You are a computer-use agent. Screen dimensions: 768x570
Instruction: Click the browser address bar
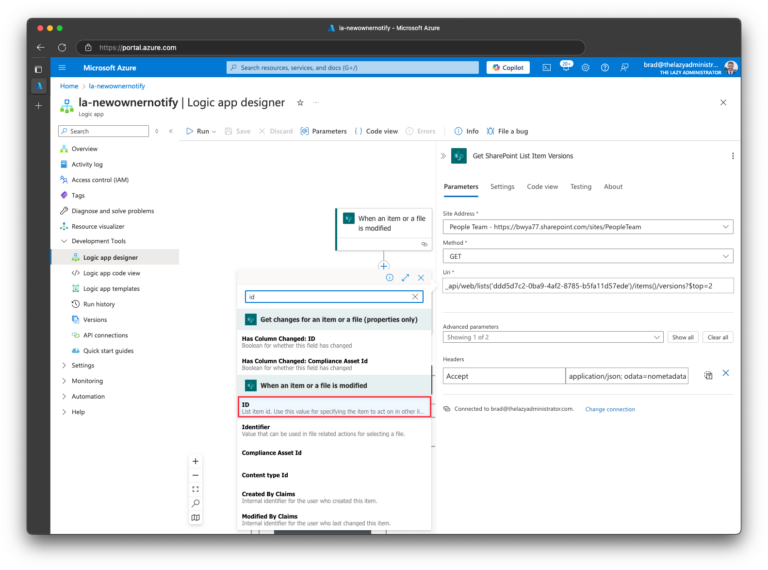pyautogui.click(x=331, y=48)
